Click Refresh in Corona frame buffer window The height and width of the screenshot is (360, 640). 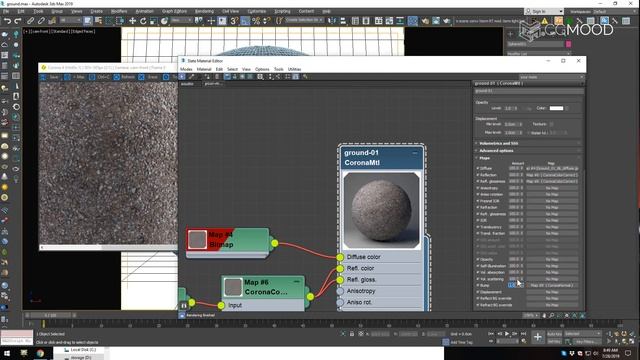(x=124, y=77)
